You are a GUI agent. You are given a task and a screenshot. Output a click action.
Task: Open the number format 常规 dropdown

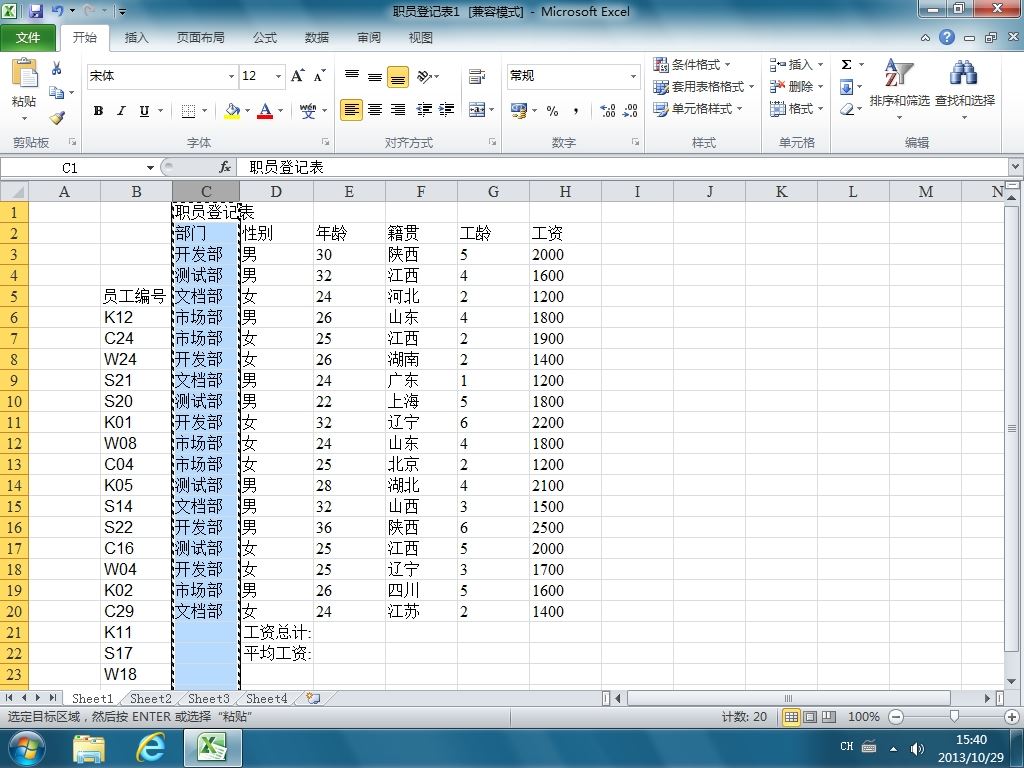(633, 76)
